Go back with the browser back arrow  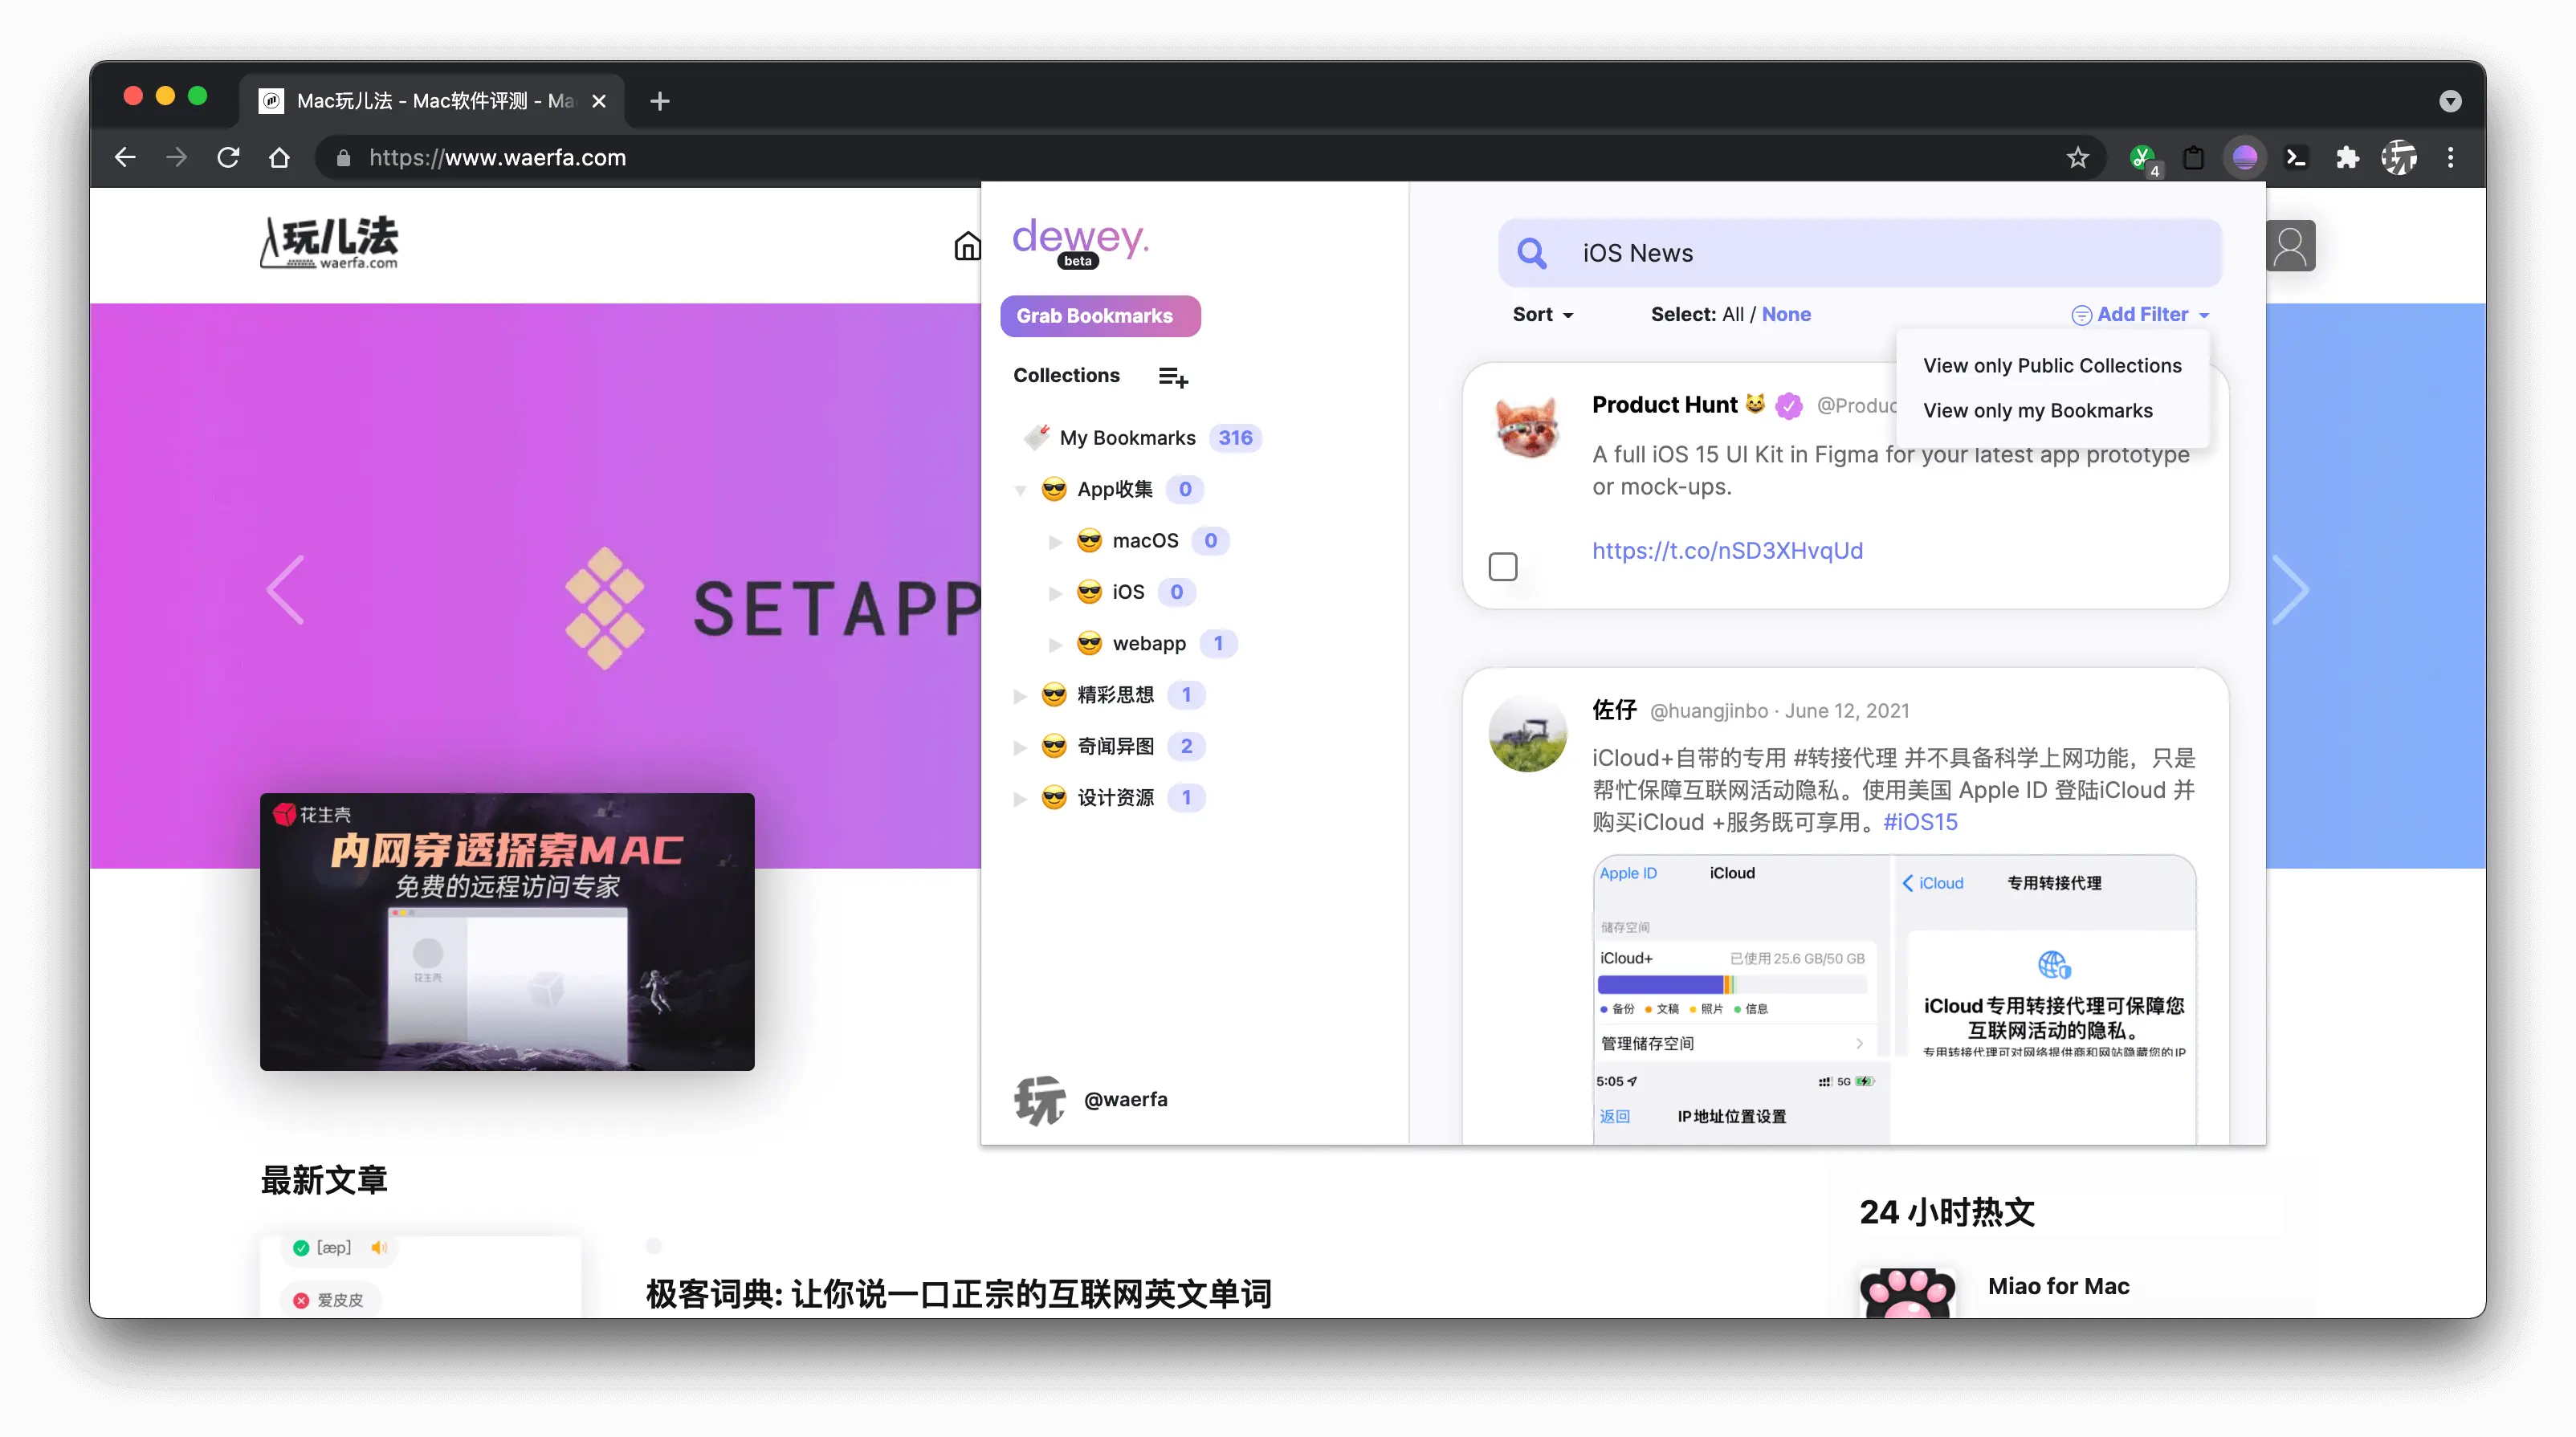pyautogui.click(x=126, y=158)
